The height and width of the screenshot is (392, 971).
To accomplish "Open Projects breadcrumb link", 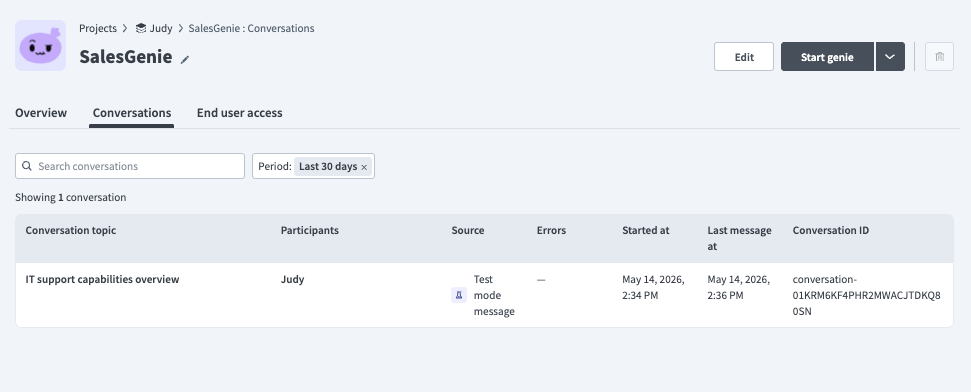I will point(98,28).
